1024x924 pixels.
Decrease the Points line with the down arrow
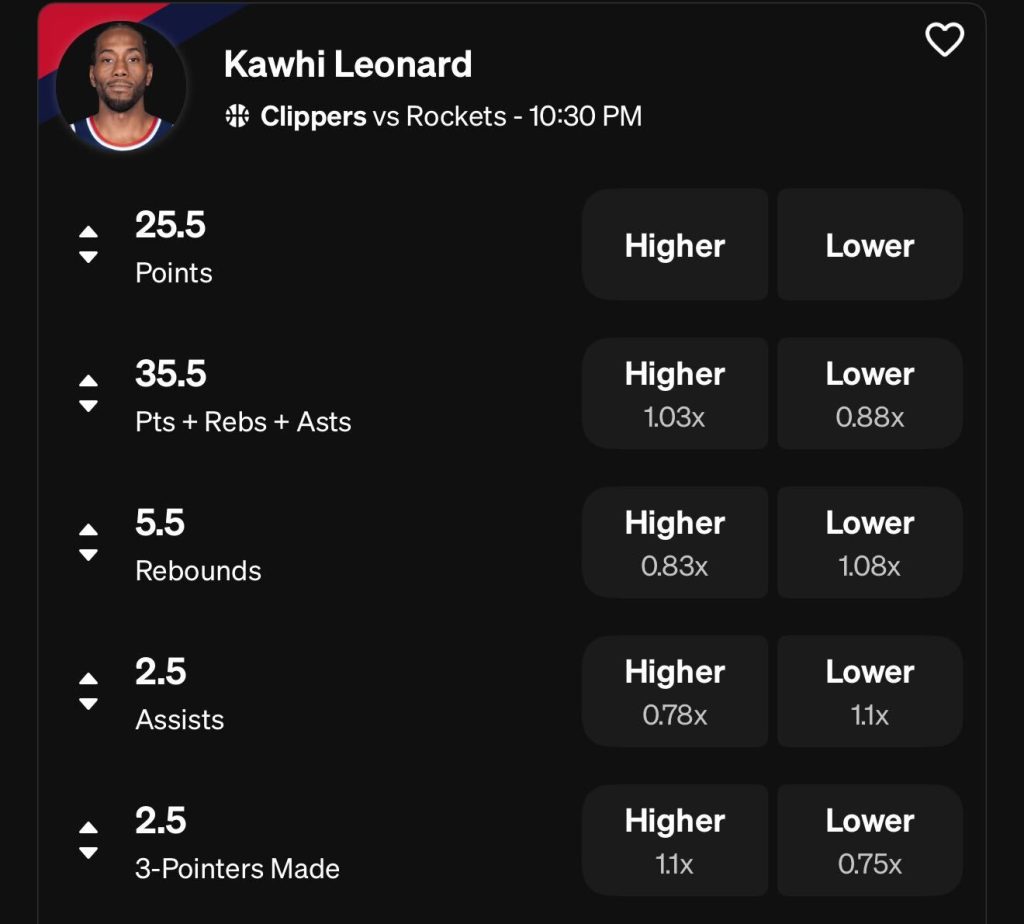[88, 257]
